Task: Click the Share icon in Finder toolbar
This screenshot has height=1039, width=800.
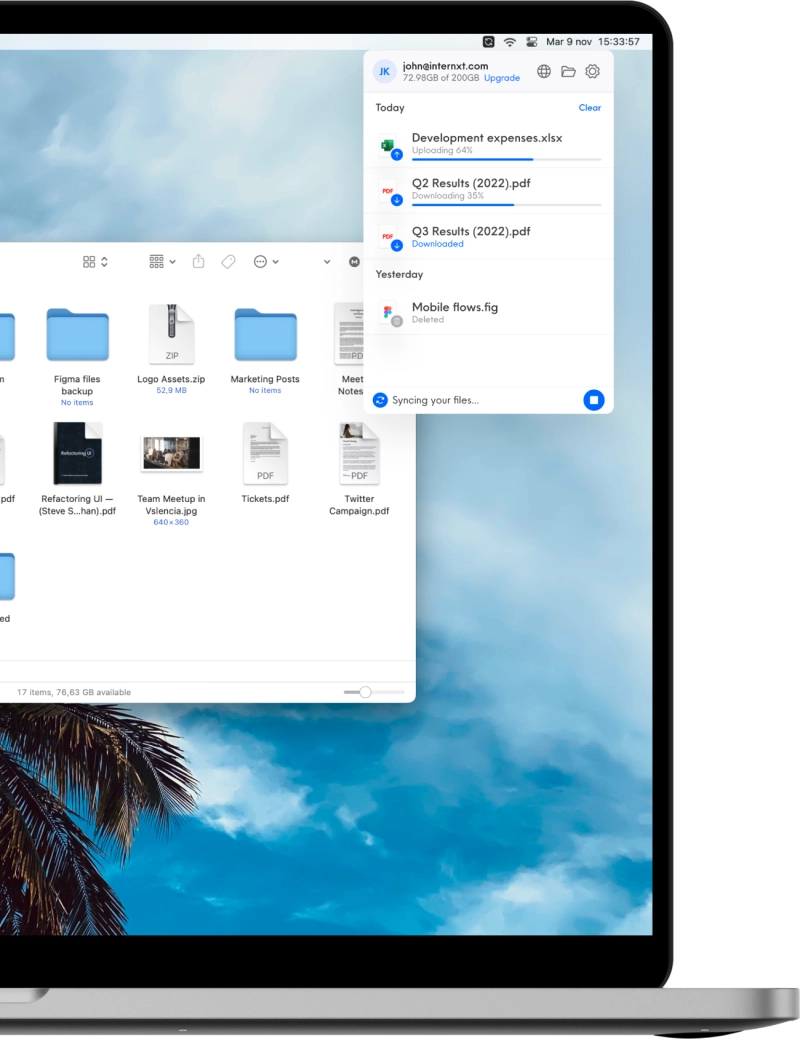Action: pos(198,261)
